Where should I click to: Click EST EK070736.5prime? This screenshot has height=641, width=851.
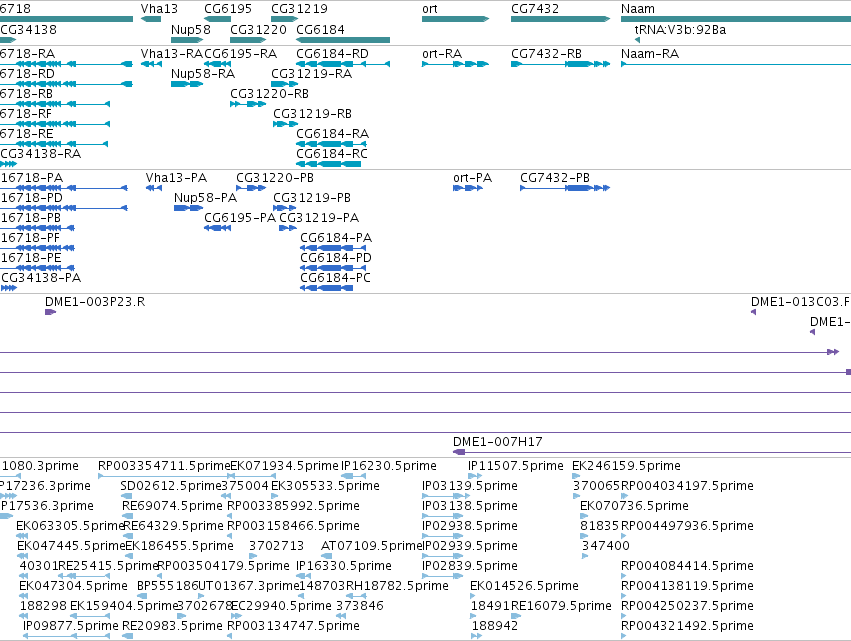[x=585, y=516]
